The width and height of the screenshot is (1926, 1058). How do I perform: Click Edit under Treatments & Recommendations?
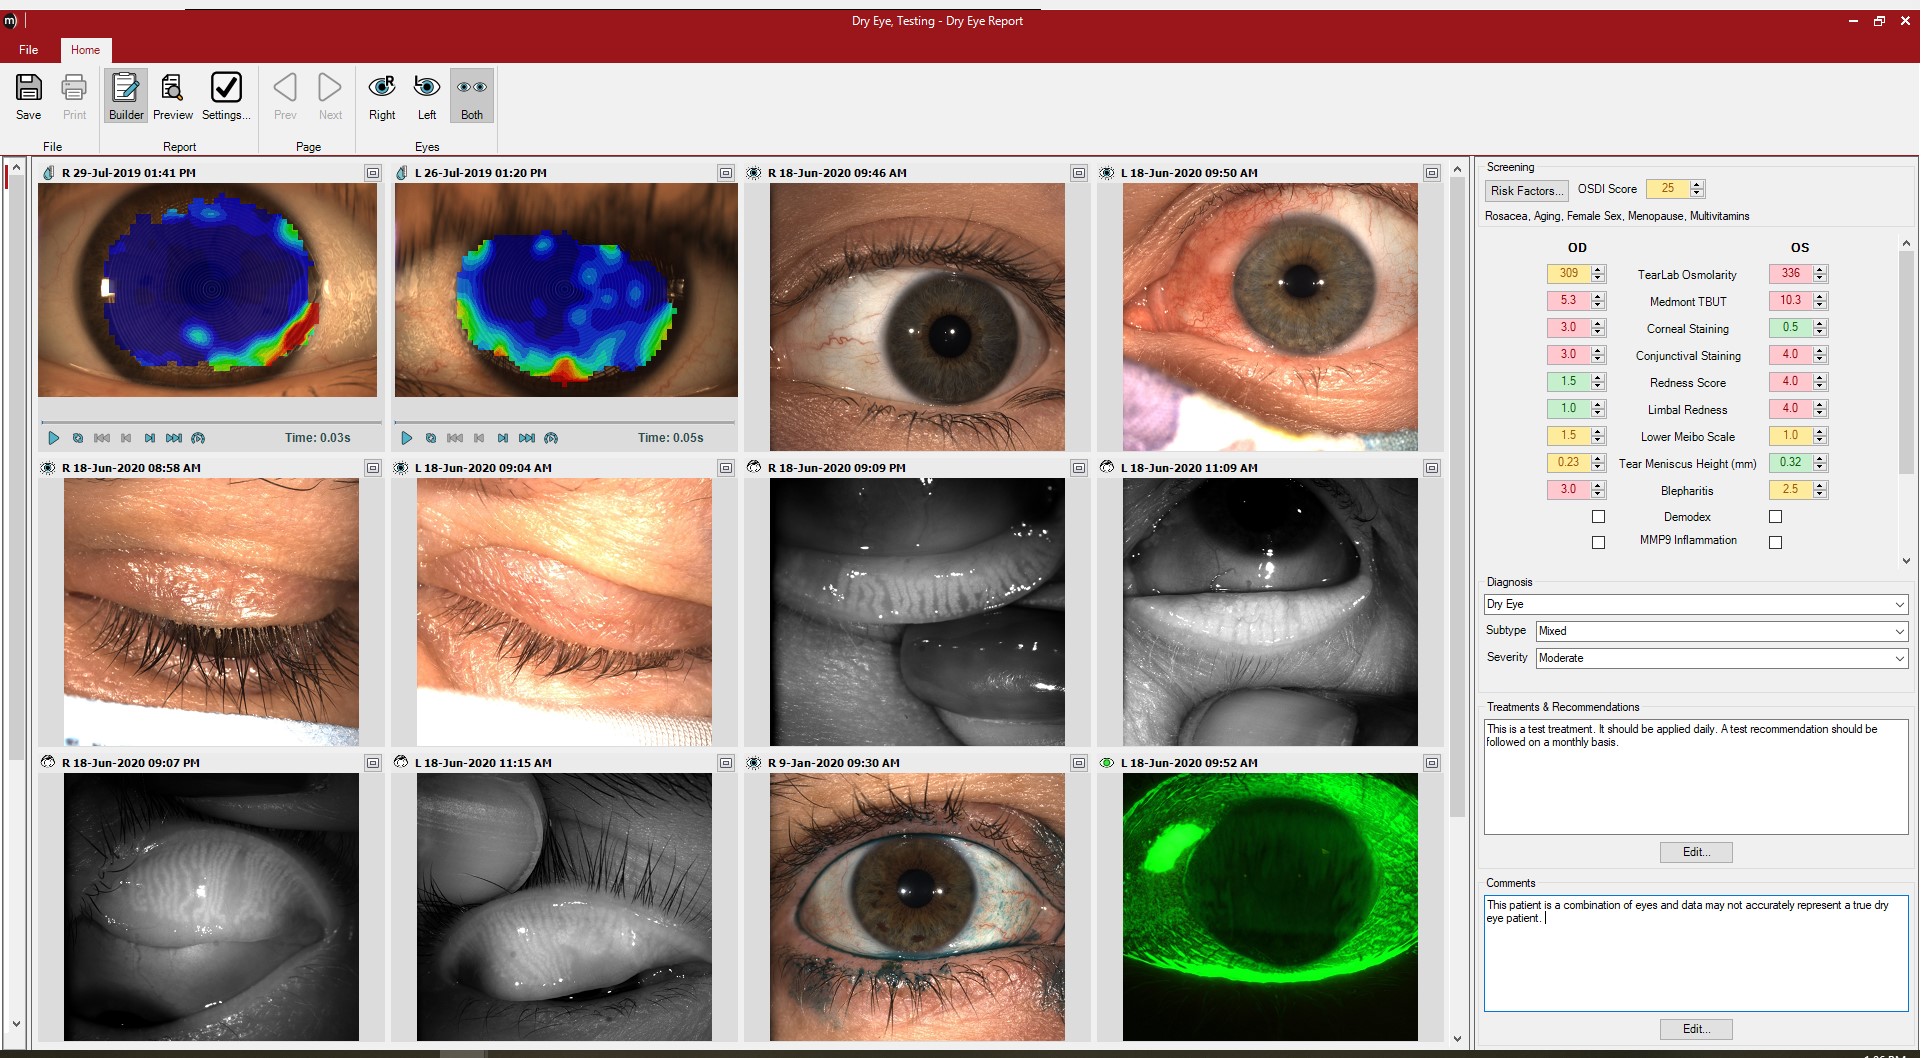click(x=1696, y=852)
